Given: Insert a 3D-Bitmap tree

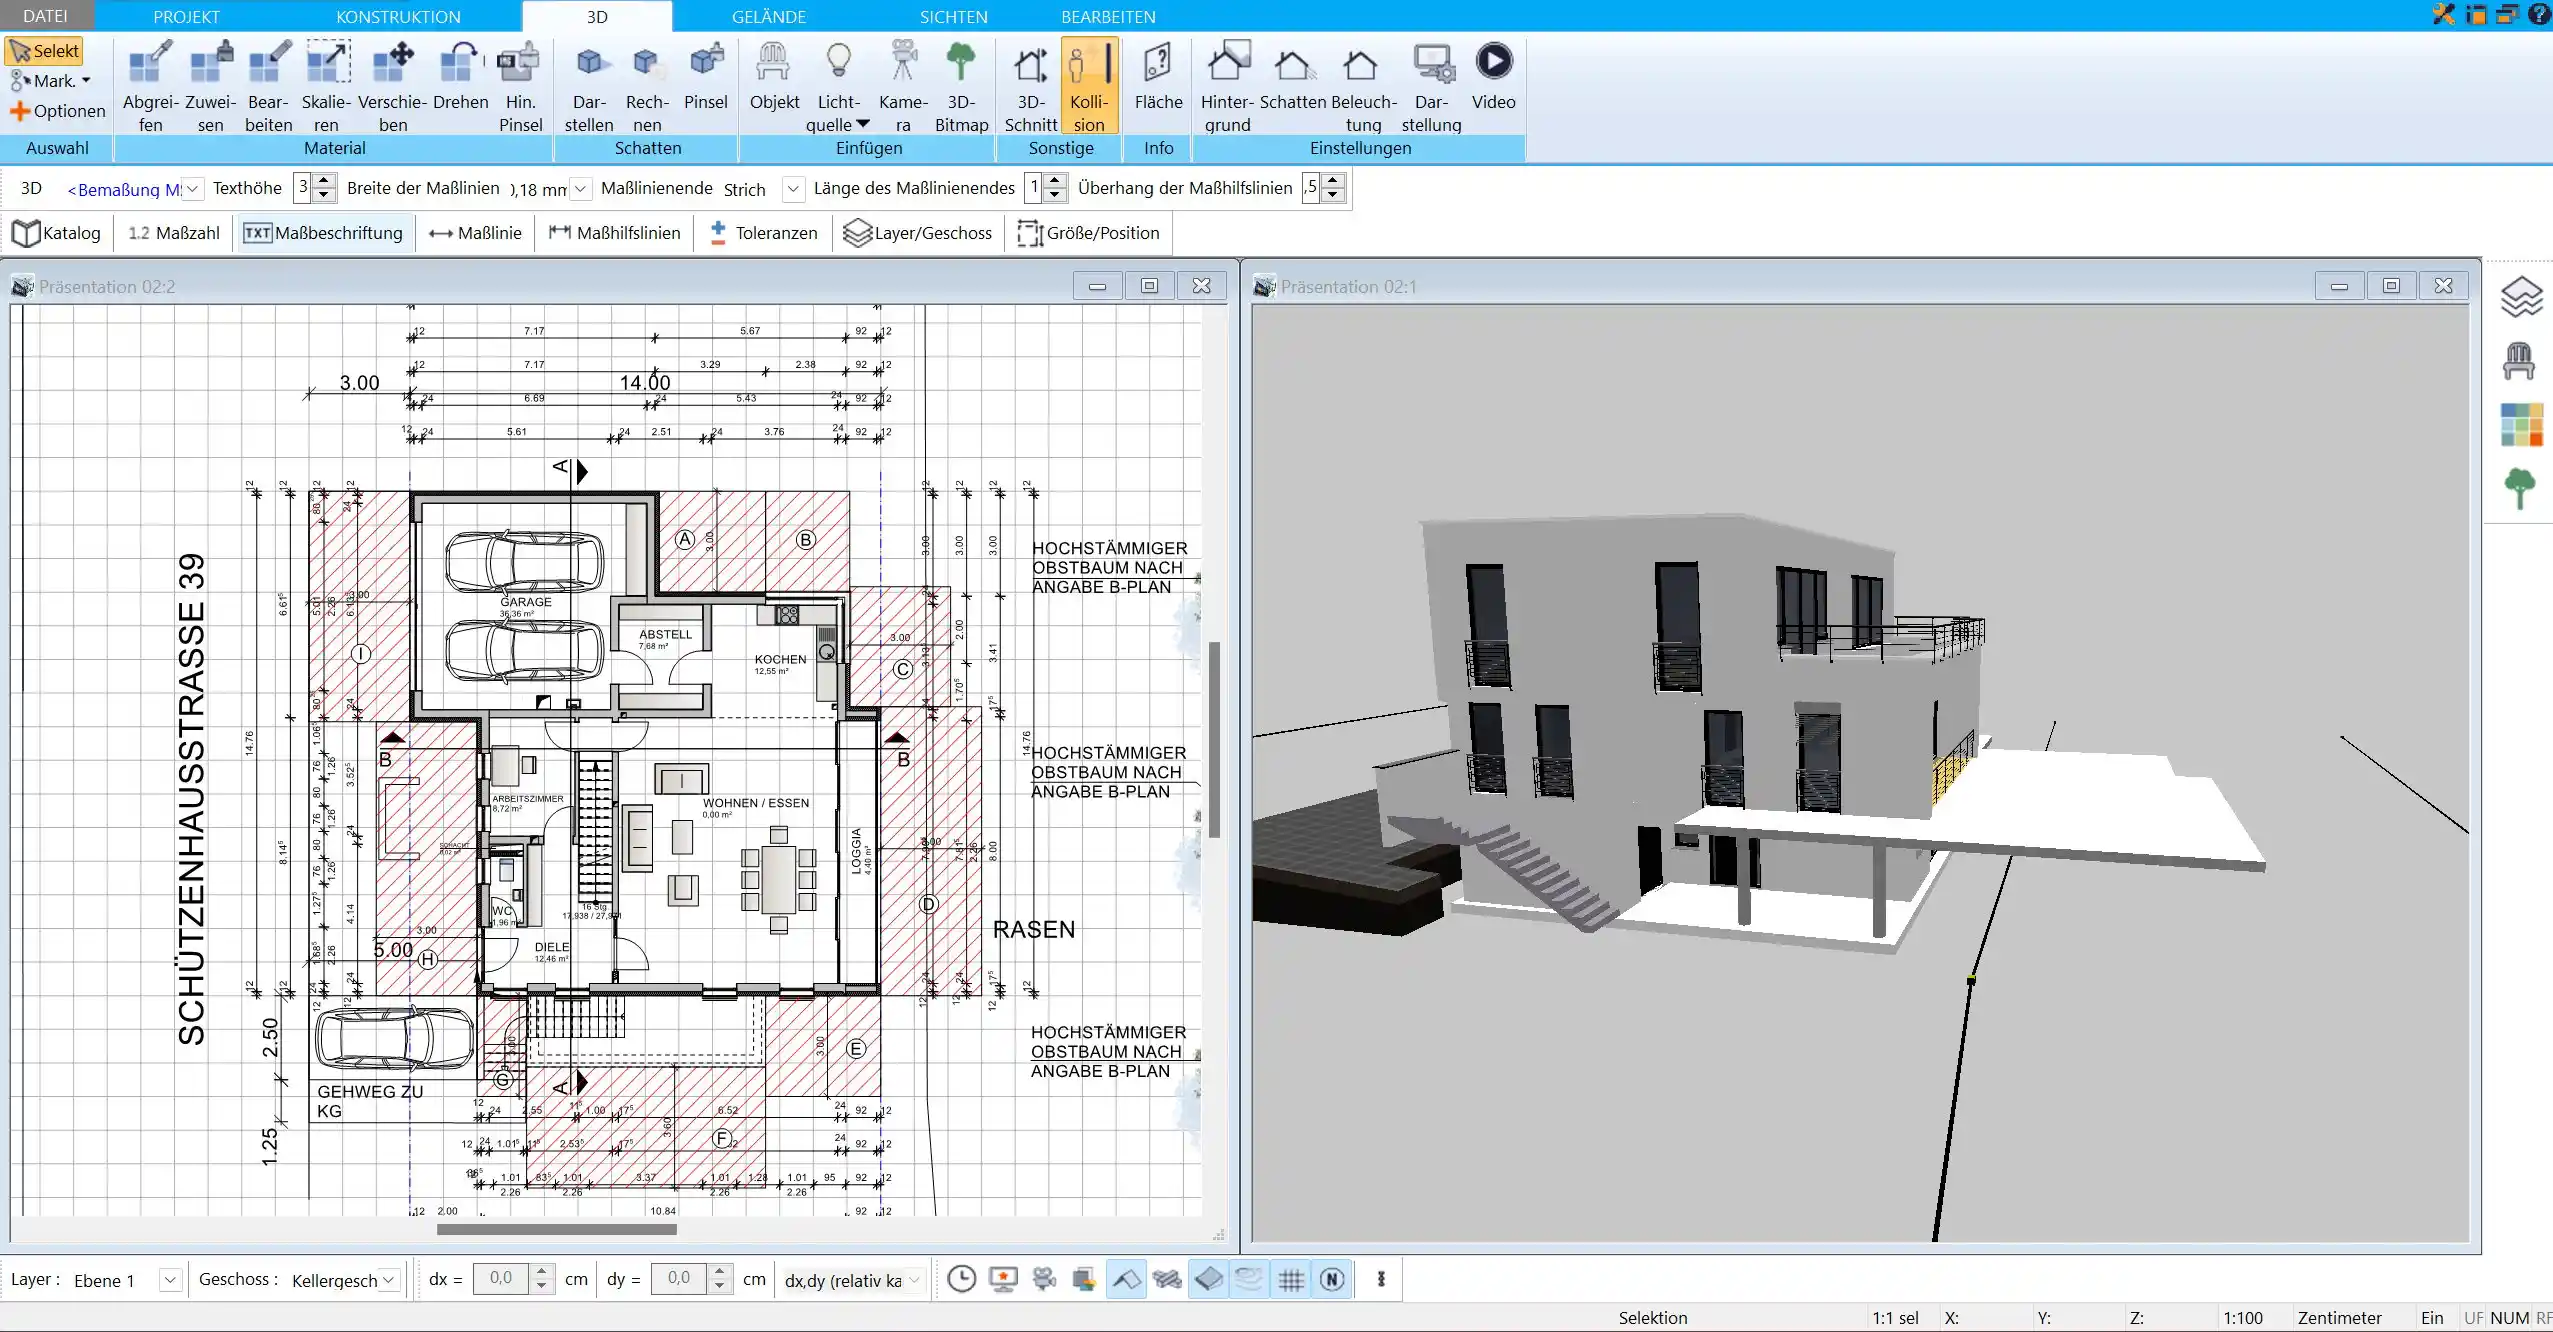Looking at the screenshot, I should coord(961,87).
